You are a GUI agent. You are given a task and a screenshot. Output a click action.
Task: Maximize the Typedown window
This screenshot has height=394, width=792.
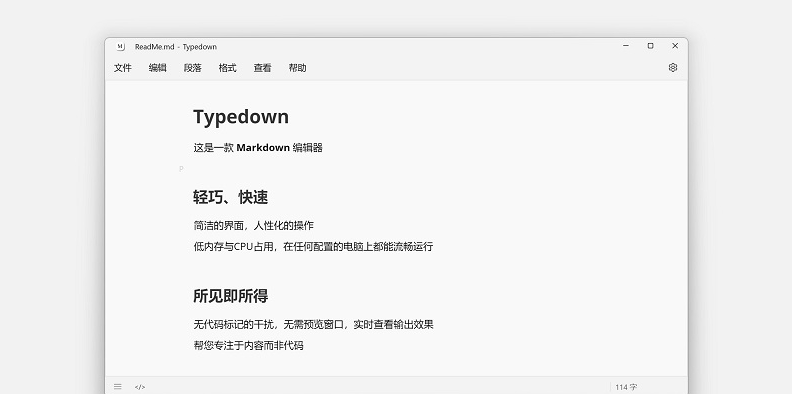point(651,46)
